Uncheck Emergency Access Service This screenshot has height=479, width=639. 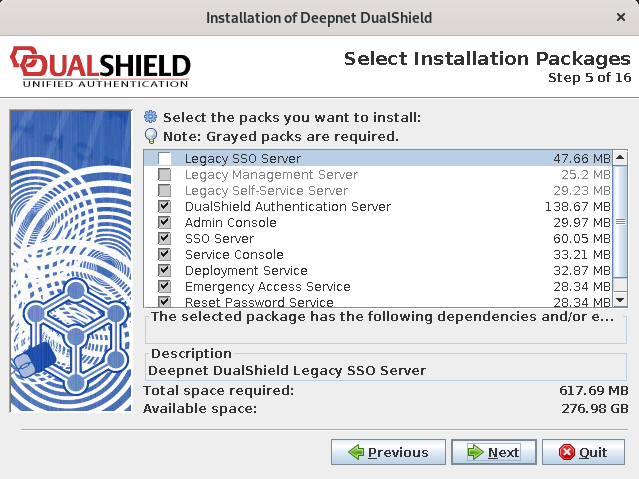coord(164,287)
